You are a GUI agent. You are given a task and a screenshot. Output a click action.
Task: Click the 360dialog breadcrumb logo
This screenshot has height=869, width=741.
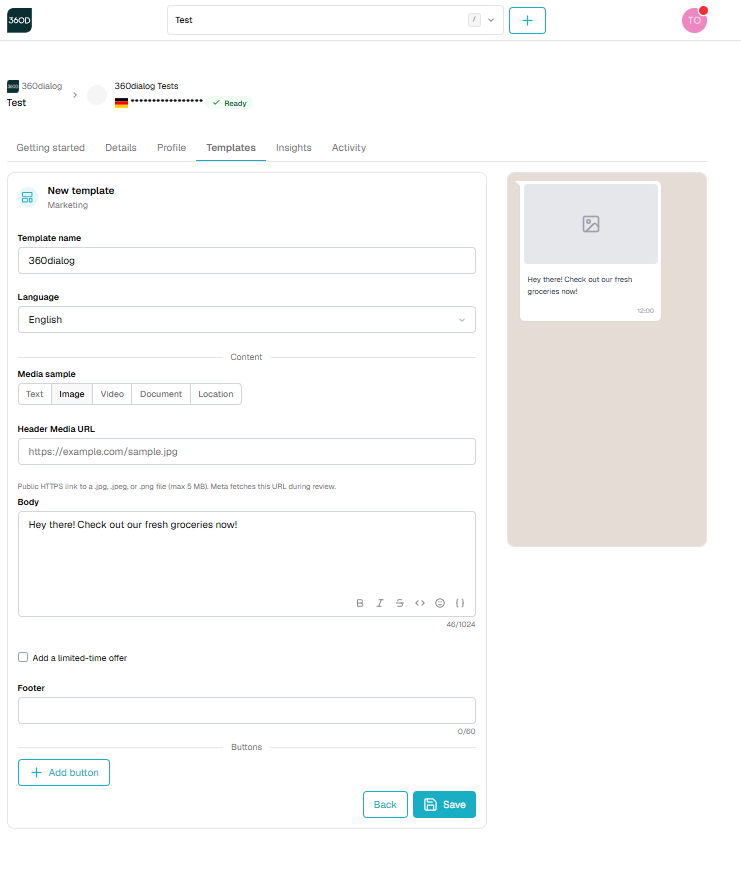pos(13,86)
